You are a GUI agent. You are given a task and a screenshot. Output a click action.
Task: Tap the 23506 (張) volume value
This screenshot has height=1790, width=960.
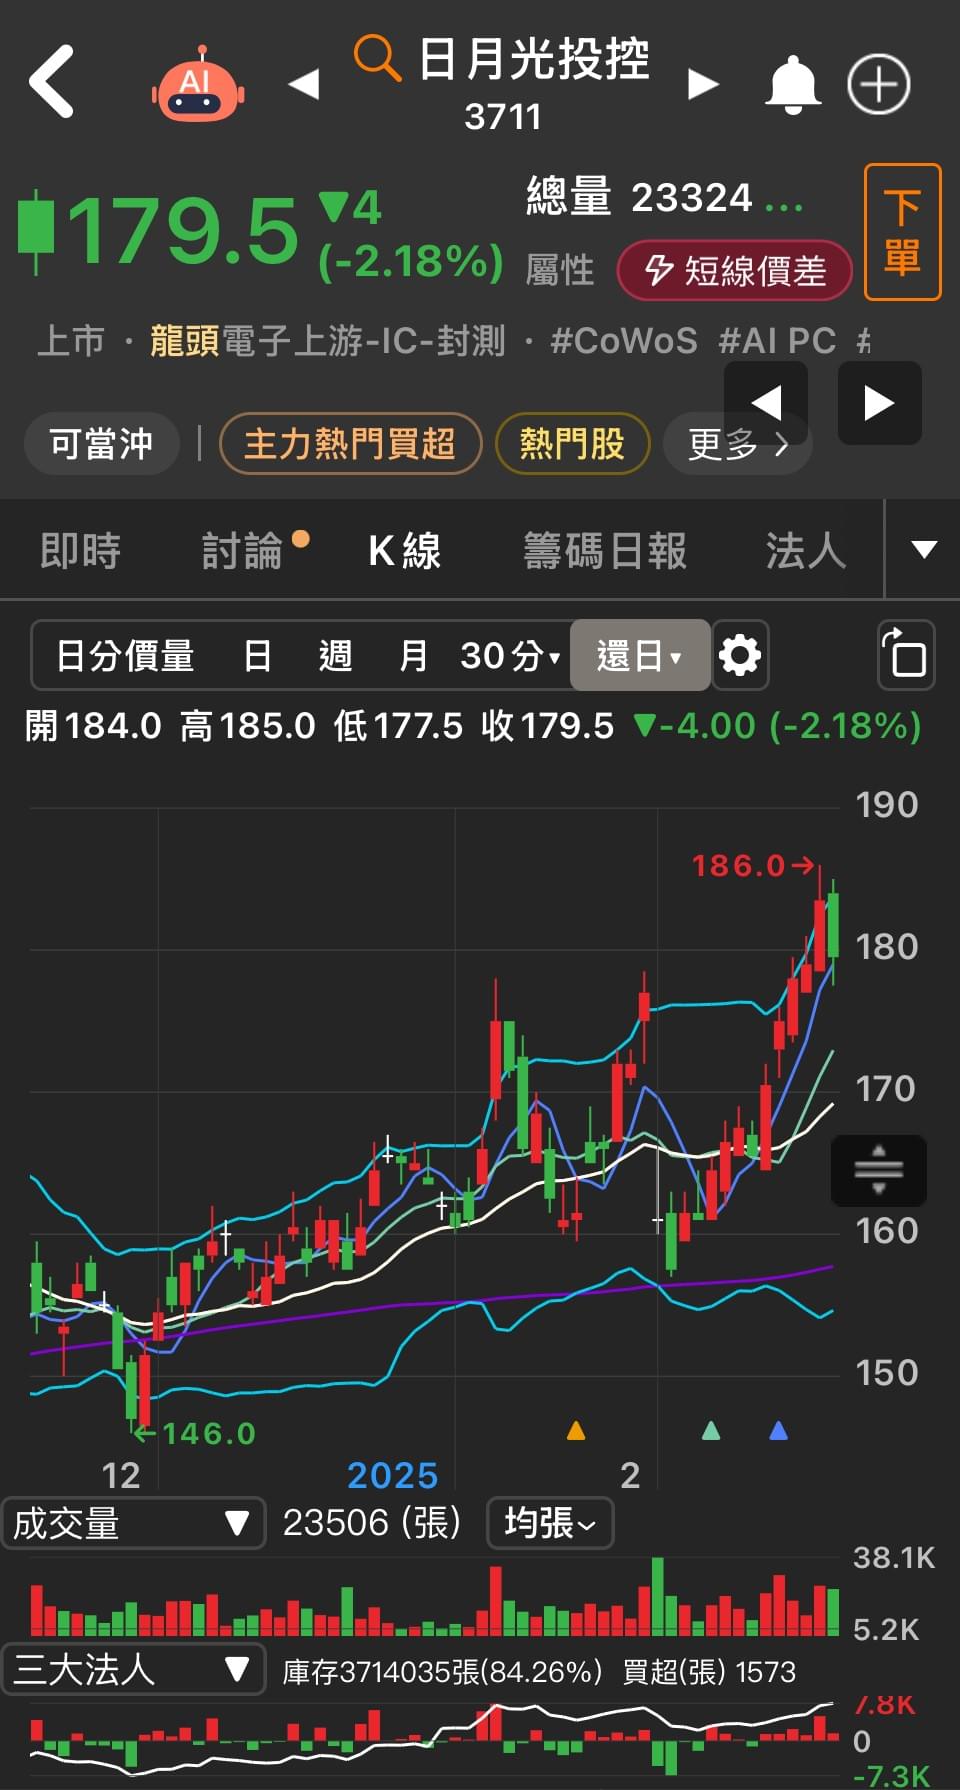(372, 1523)
